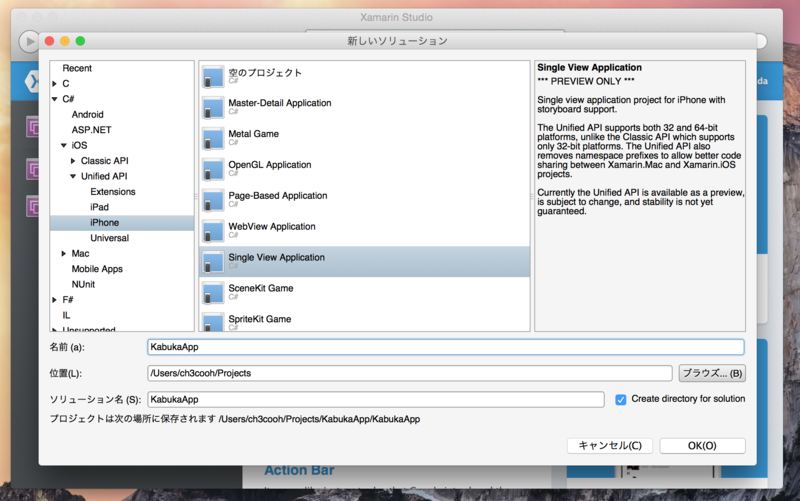This screenshot has height=501, width=800.
Task: Select iPad under Unified API
Action: coord(99,207)
